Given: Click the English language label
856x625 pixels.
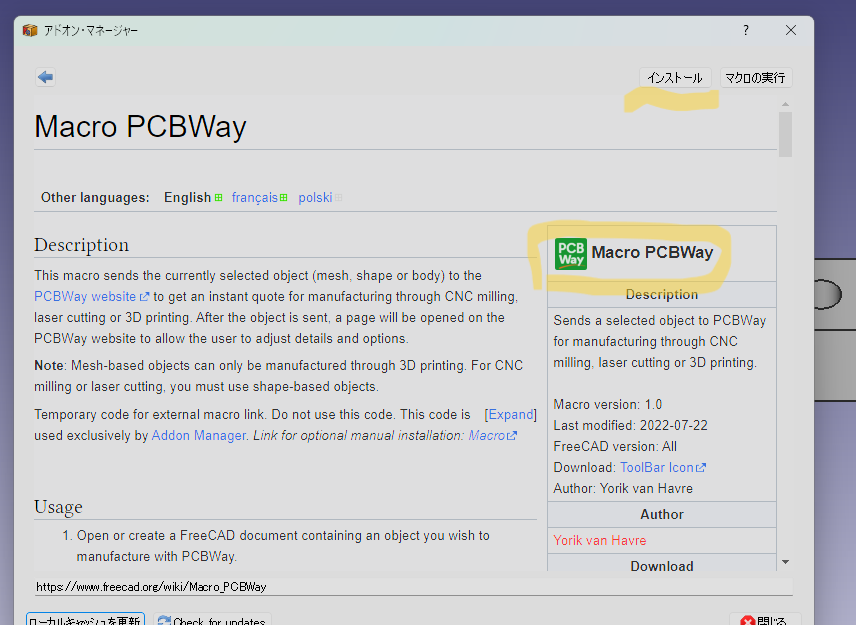Looking at the screenshot, I should point(187,198).
